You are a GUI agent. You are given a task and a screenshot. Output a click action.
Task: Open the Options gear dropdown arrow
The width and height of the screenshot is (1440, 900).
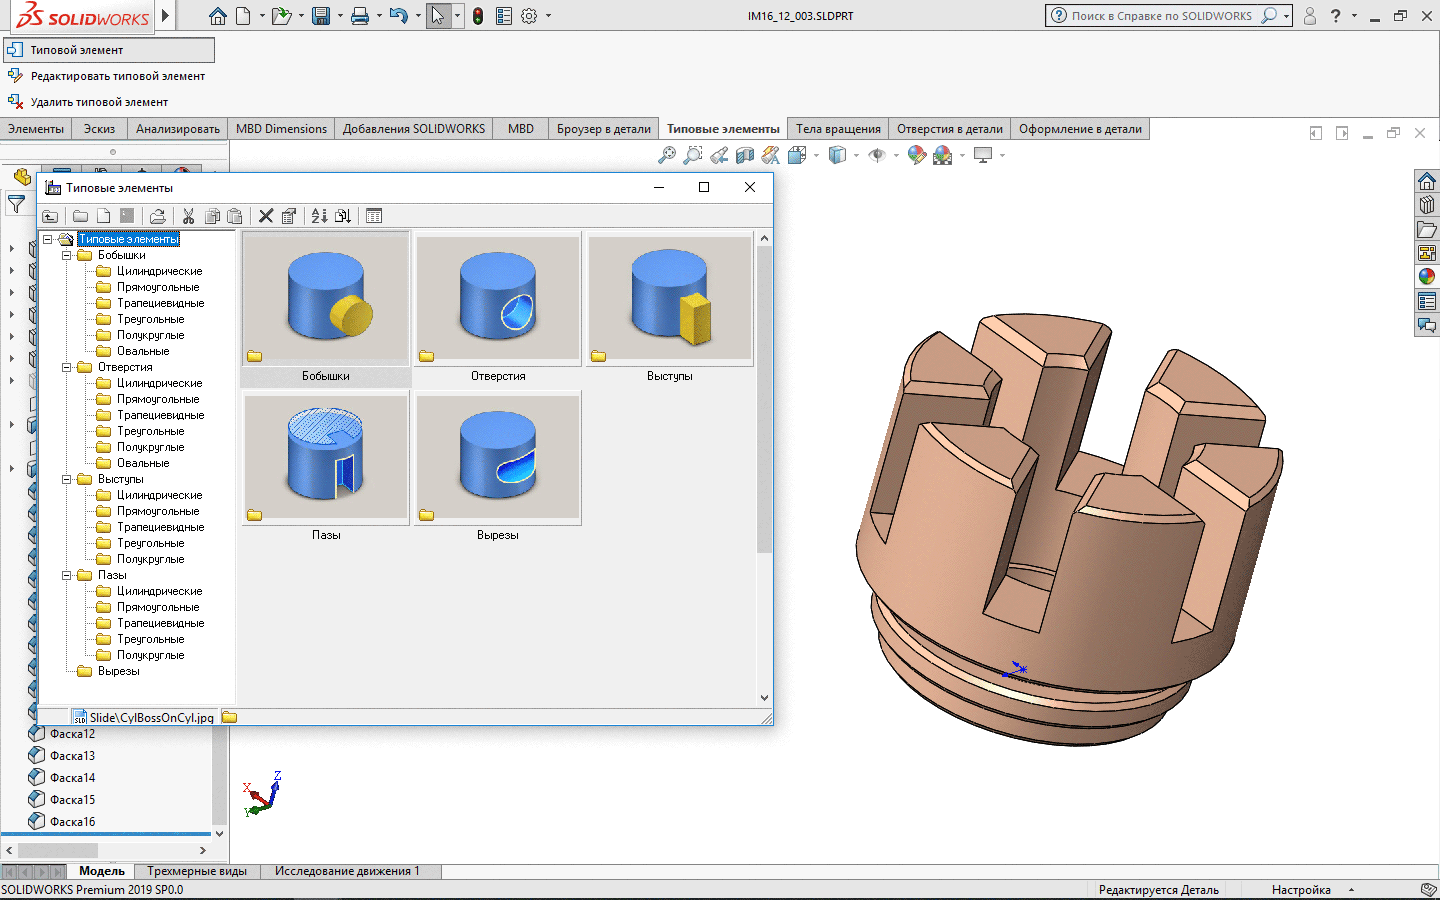(x=548, y=16)
